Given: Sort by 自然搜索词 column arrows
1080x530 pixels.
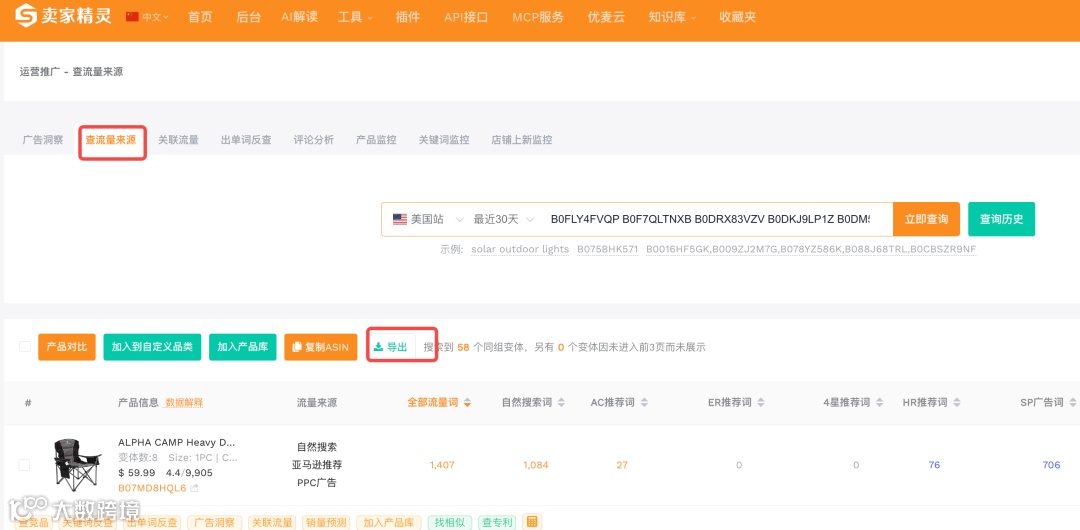Looking at the screenshot, I should [x=561, y=402].
